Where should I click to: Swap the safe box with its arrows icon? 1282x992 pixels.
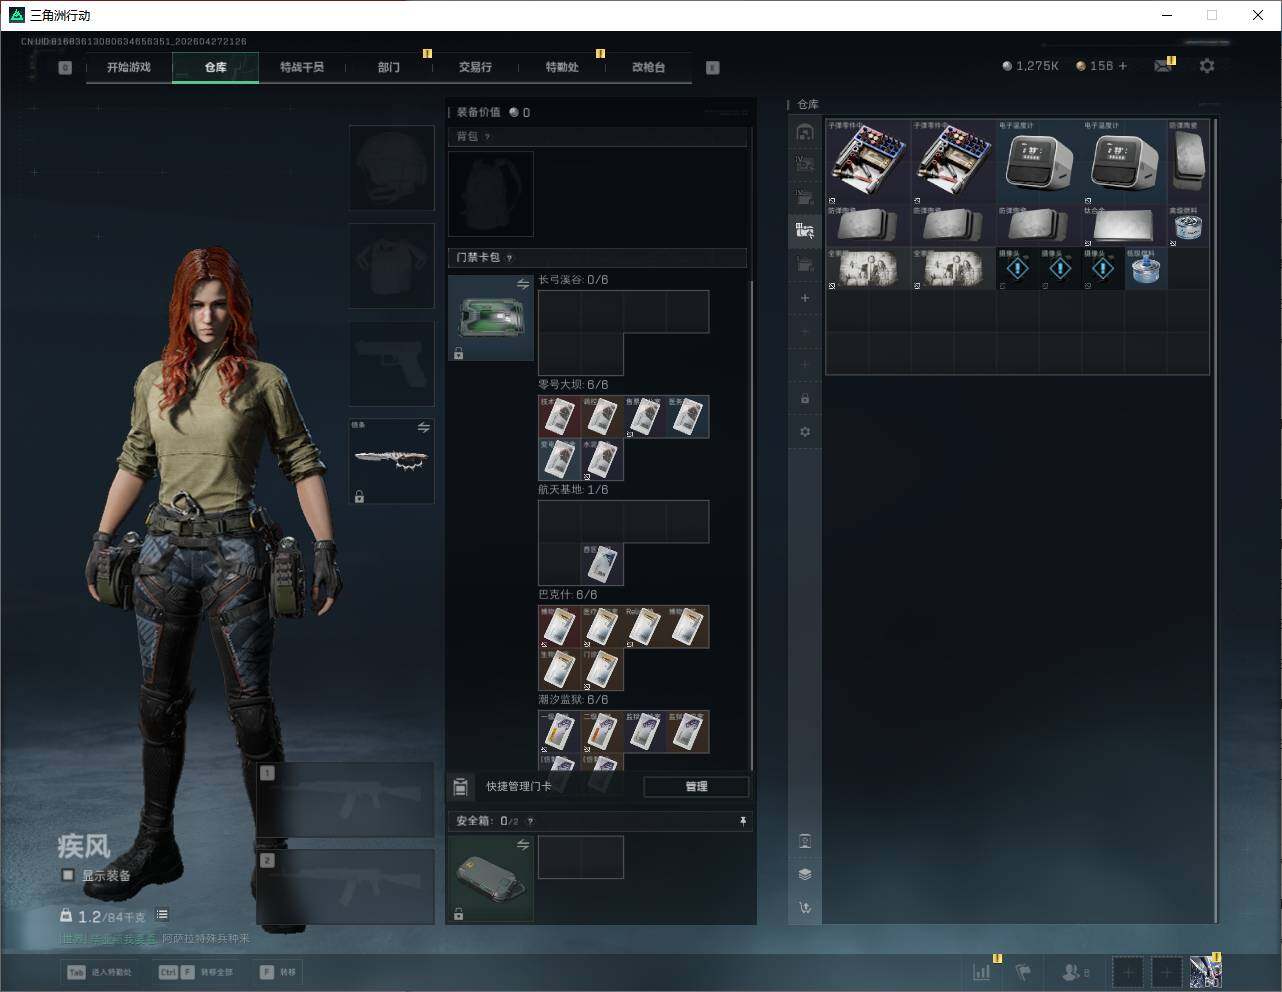pos(523,845)
